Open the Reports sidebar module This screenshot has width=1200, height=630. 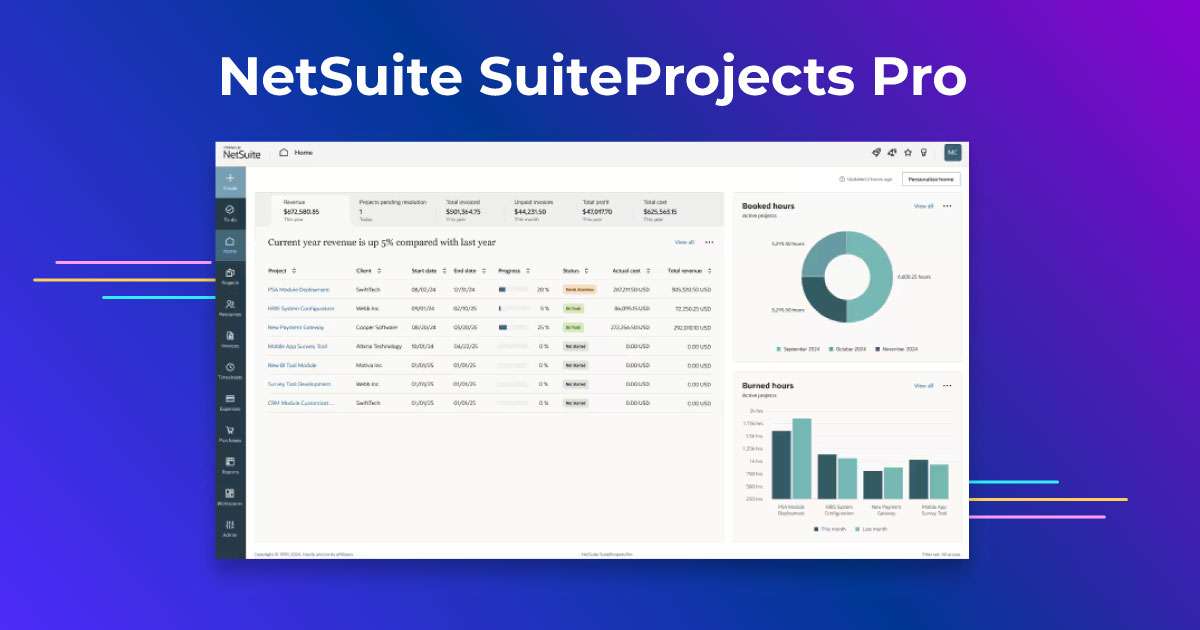click(x=230, y=465)
